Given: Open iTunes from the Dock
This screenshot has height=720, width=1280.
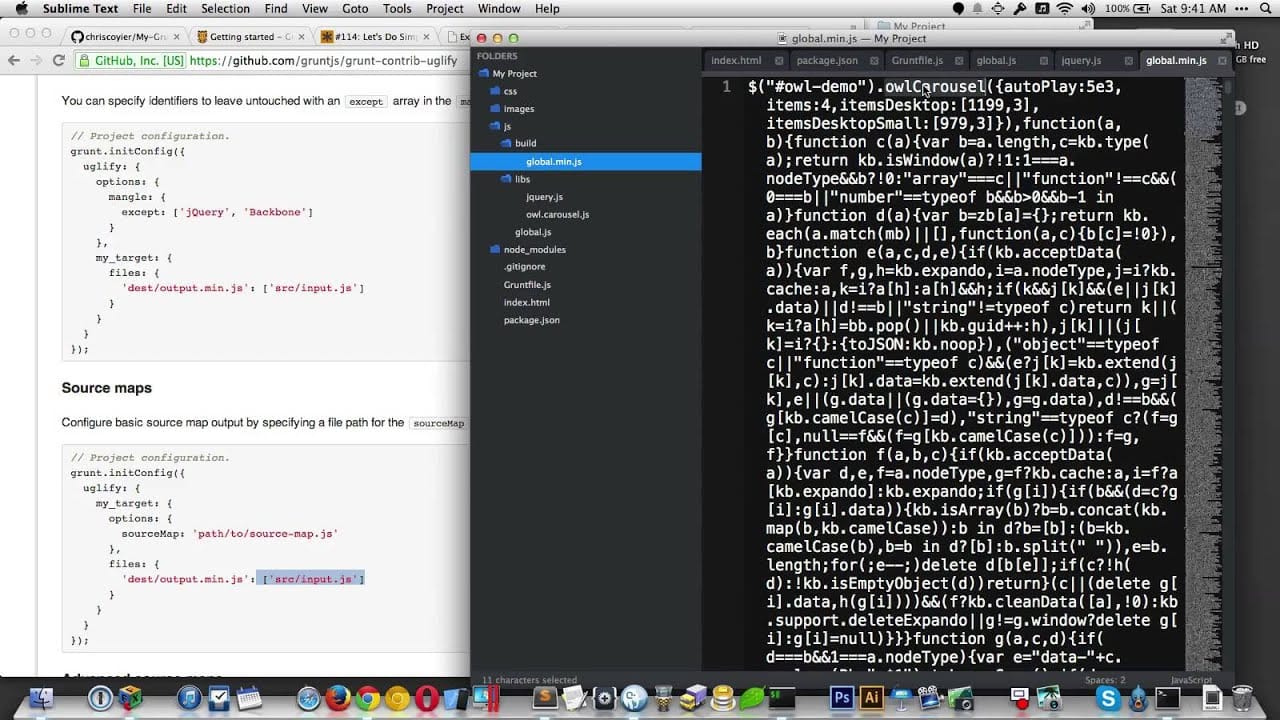Looking at the screenshot, I should coord(190,698).
